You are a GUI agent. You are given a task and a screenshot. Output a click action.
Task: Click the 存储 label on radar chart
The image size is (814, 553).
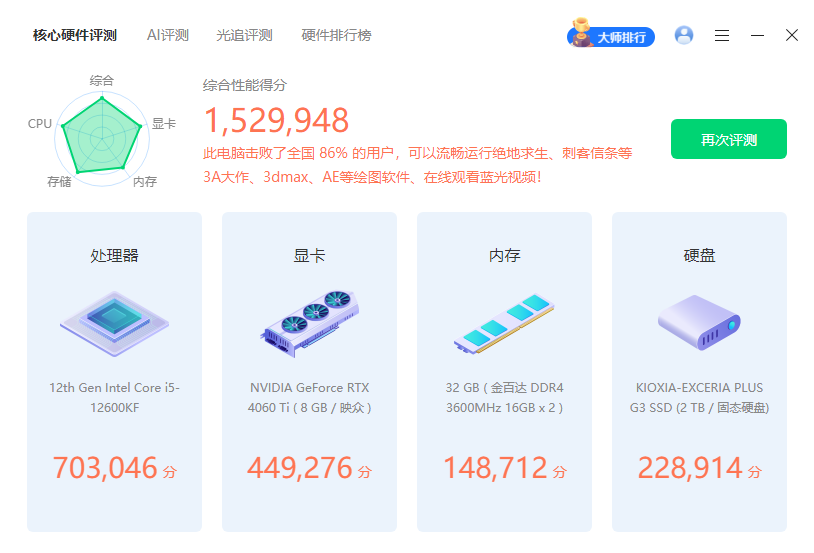(59, 182)
